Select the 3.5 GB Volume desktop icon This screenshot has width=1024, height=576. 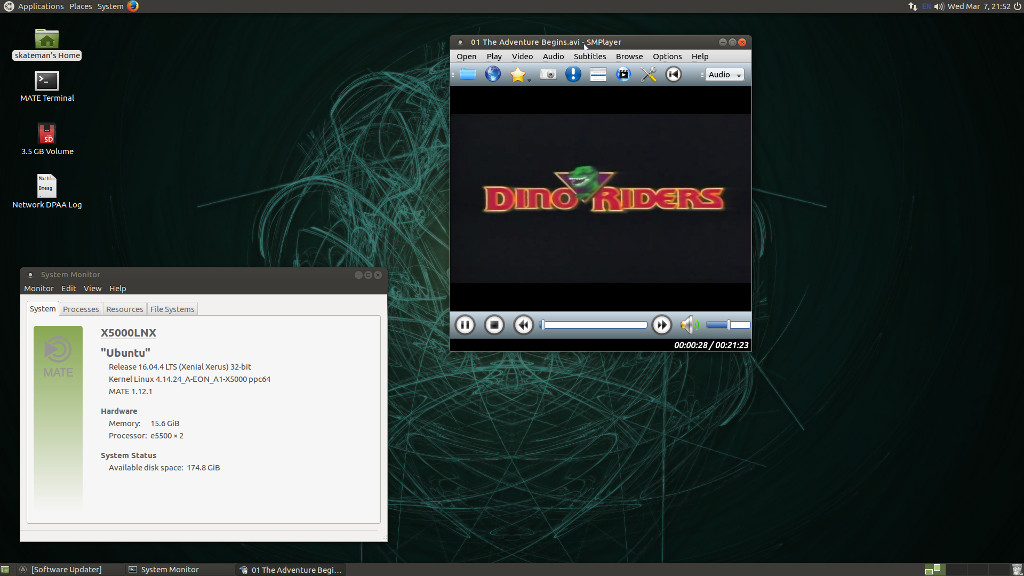pos(47,139)
